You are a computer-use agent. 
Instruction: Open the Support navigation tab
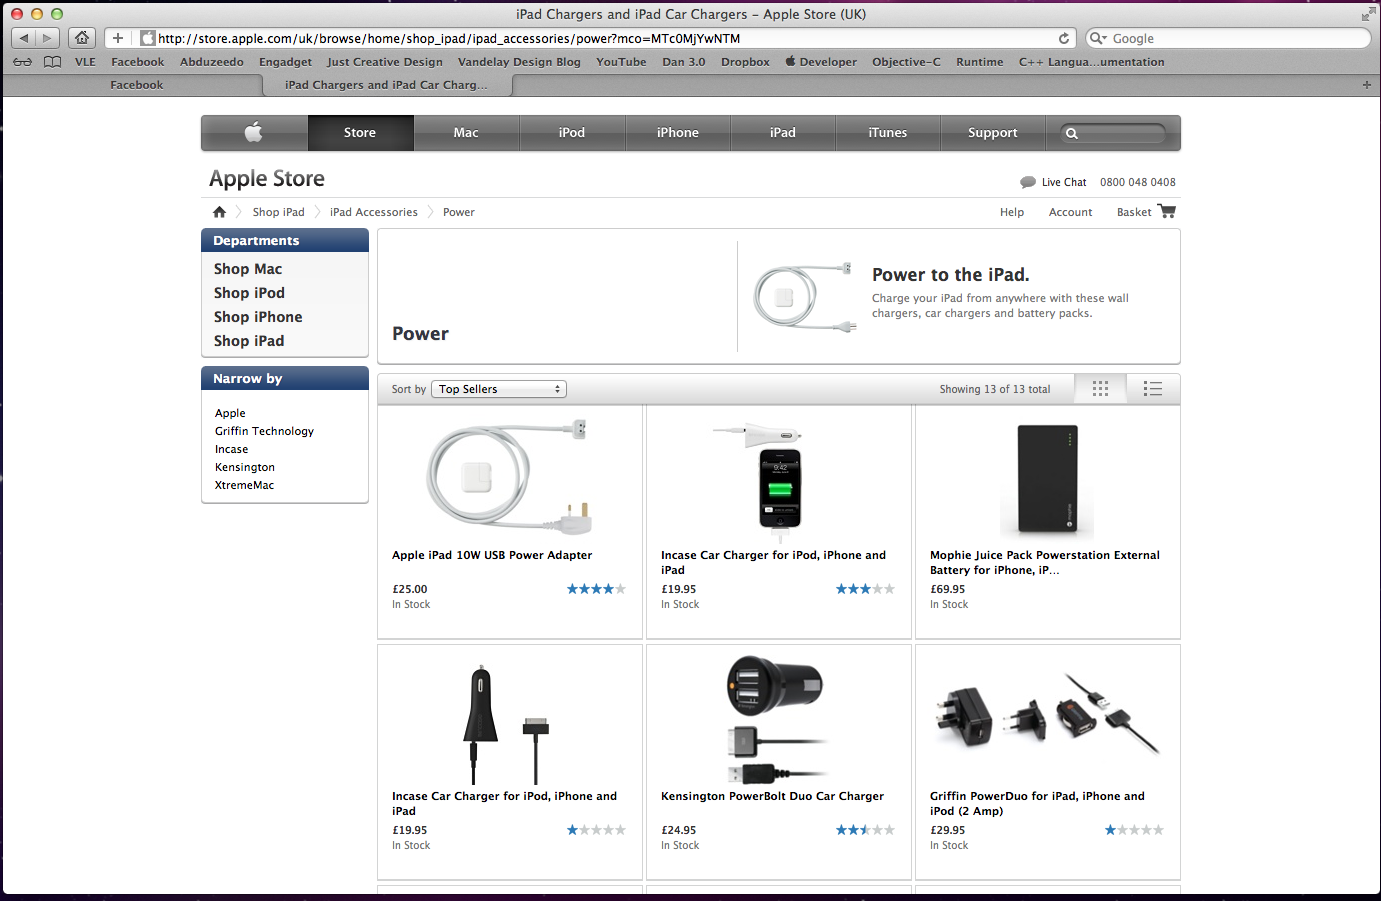pyautogui.click(x=993, y=132)
